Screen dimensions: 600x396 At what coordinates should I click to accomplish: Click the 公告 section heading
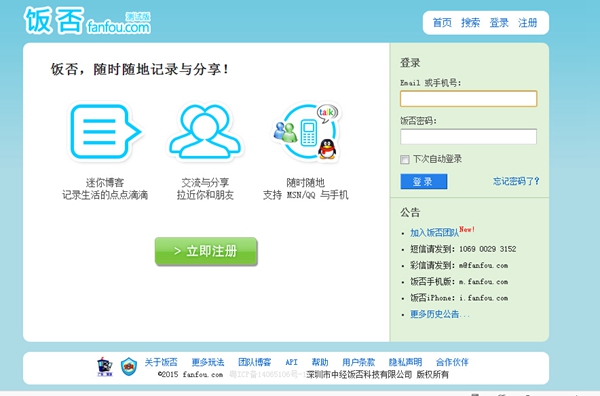point(410,212)
